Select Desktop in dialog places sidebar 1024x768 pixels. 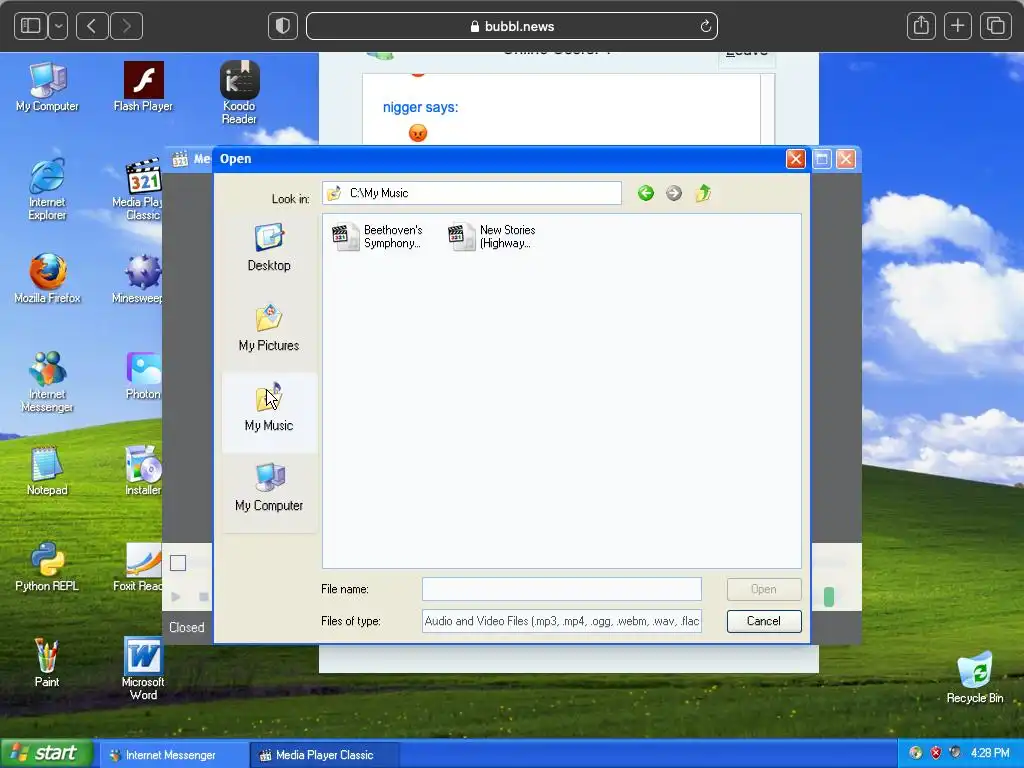(269, 248)
